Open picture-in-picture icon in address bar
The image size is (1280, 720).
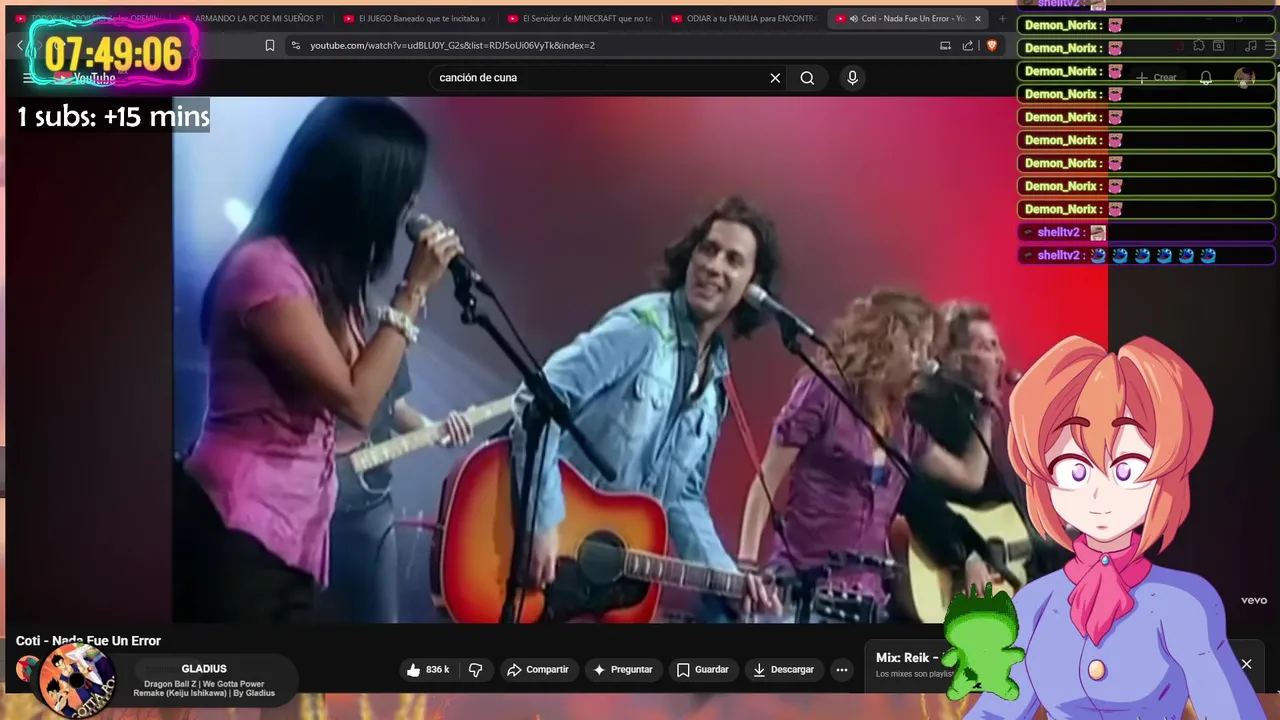(945, 45)
